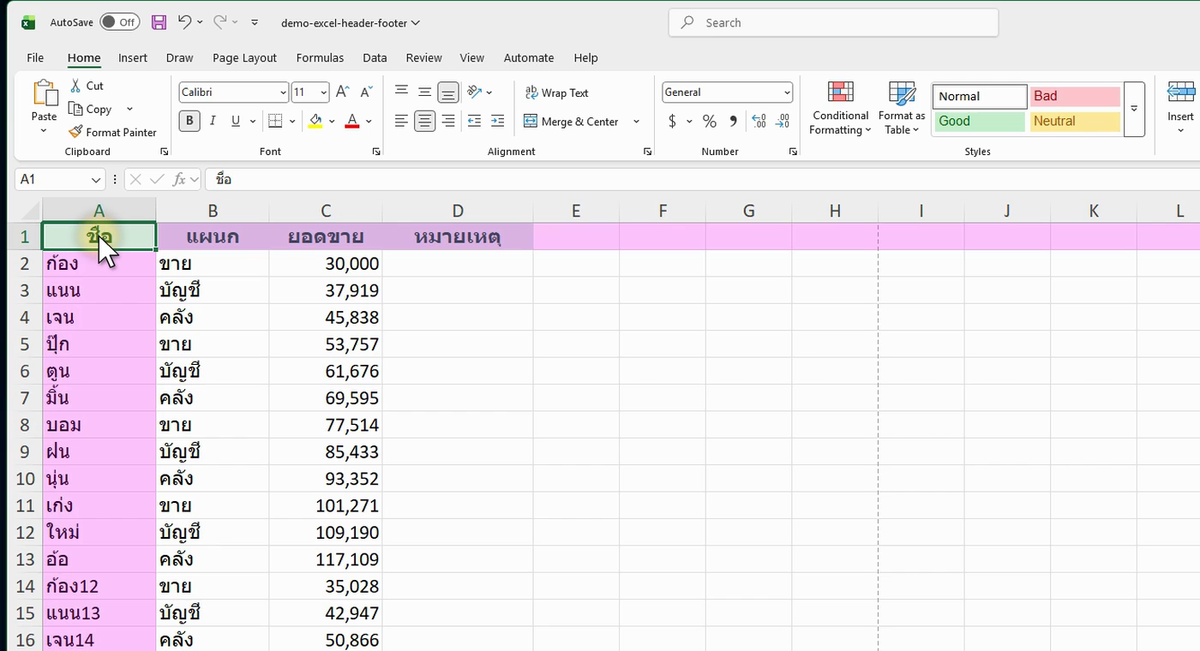The image size is (1200, 651).
Task: Apply the Bad cell style
Action: point(1075,96)
